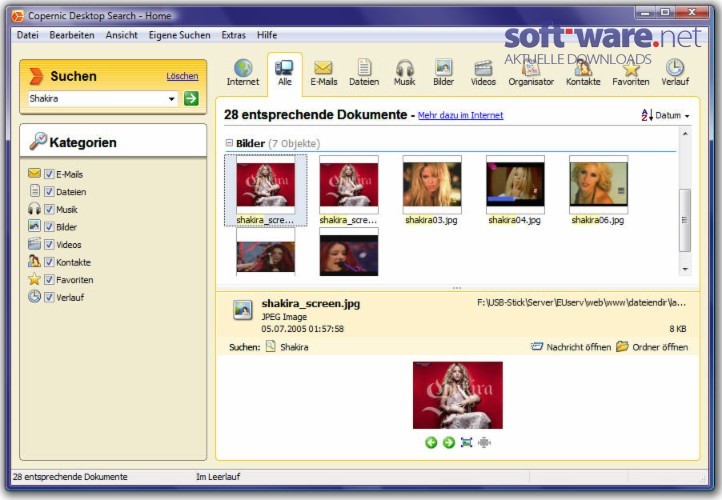Click the previous image green arrow

click(x=431, y=442)
